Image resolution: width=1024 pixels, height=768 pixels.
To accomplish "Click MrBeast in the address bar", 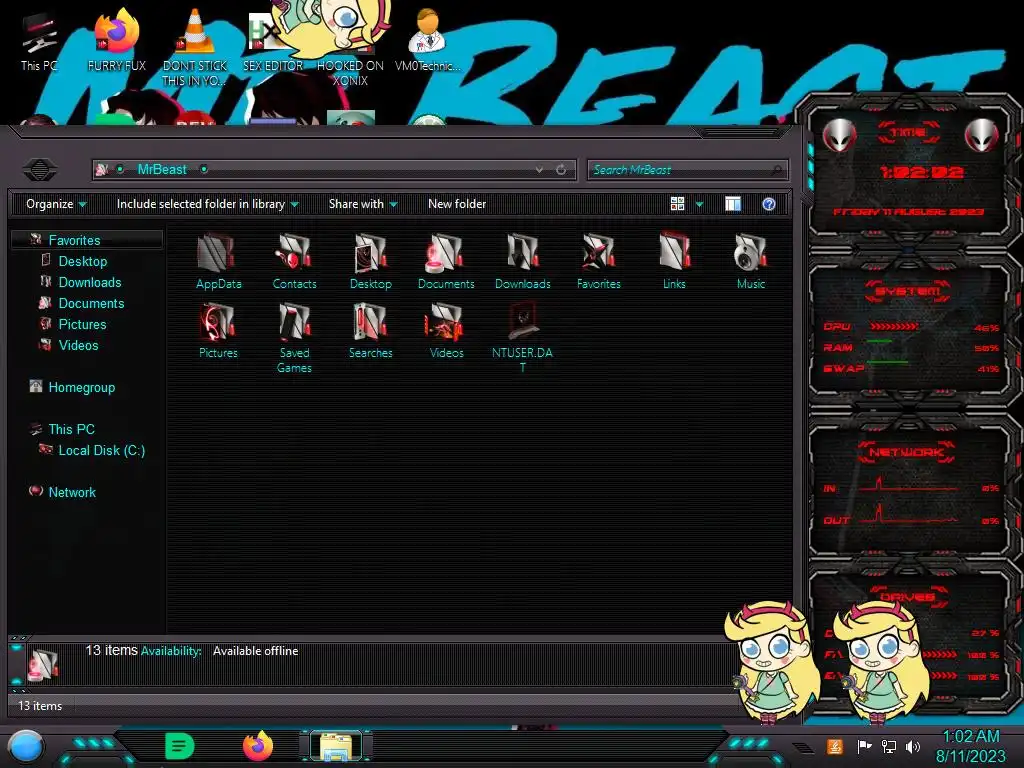I will point(162,170).
